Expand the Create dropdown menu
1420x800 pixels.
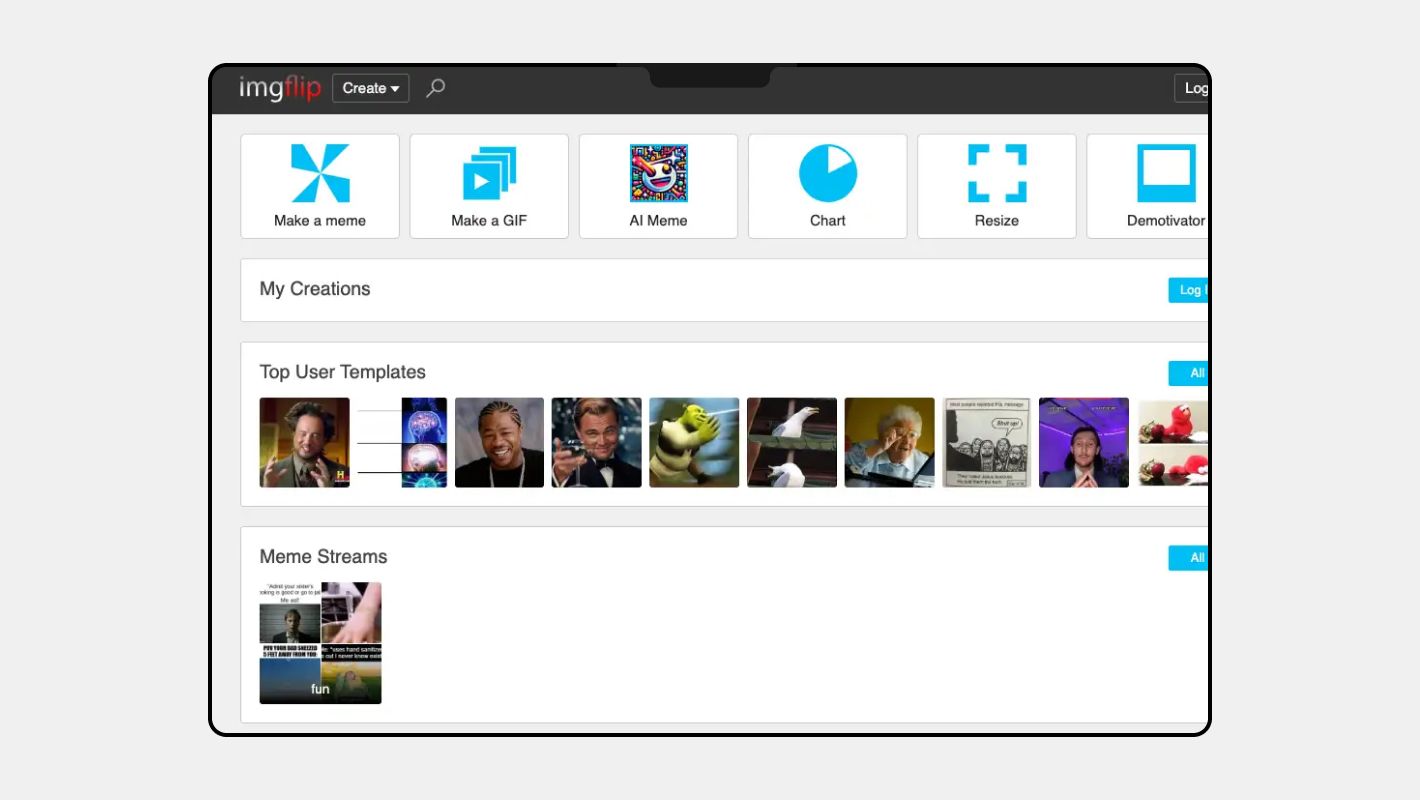[x=370, y=88]
